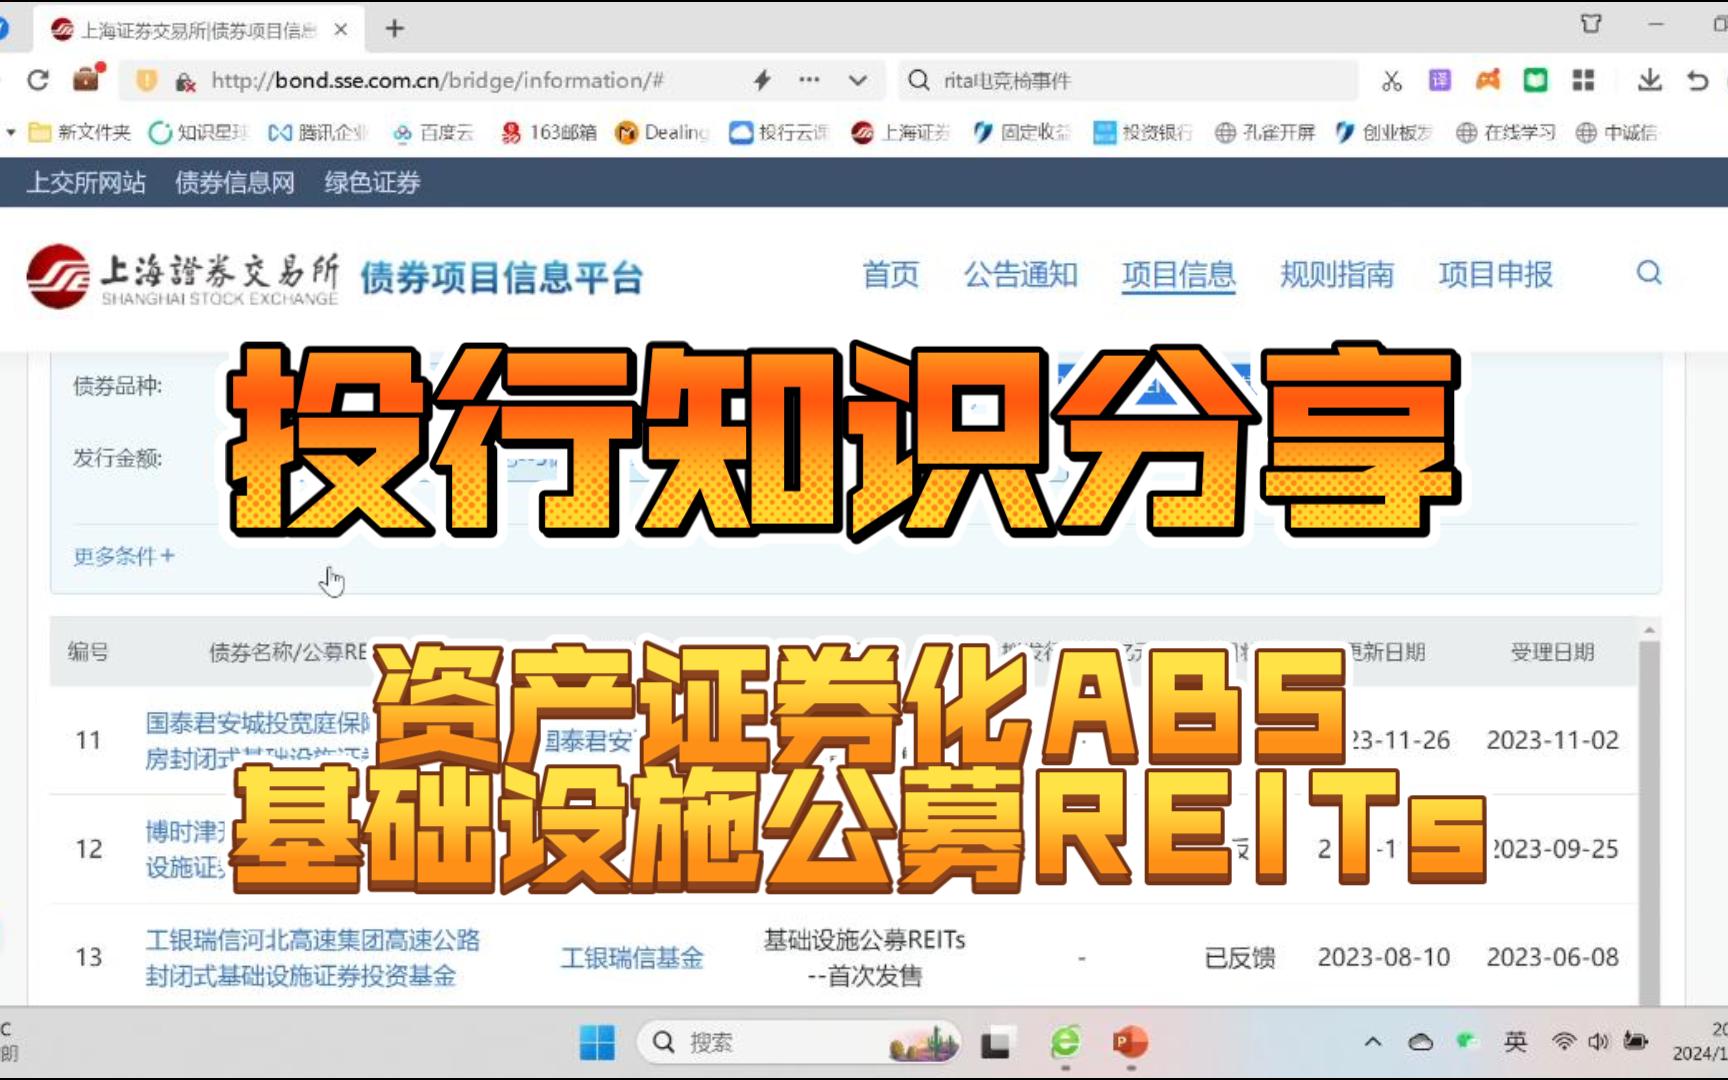The width and height of the screenshot is (1728, 1080).
Task: Open the green browser taskbar icon
Action: [1066, 1043]
